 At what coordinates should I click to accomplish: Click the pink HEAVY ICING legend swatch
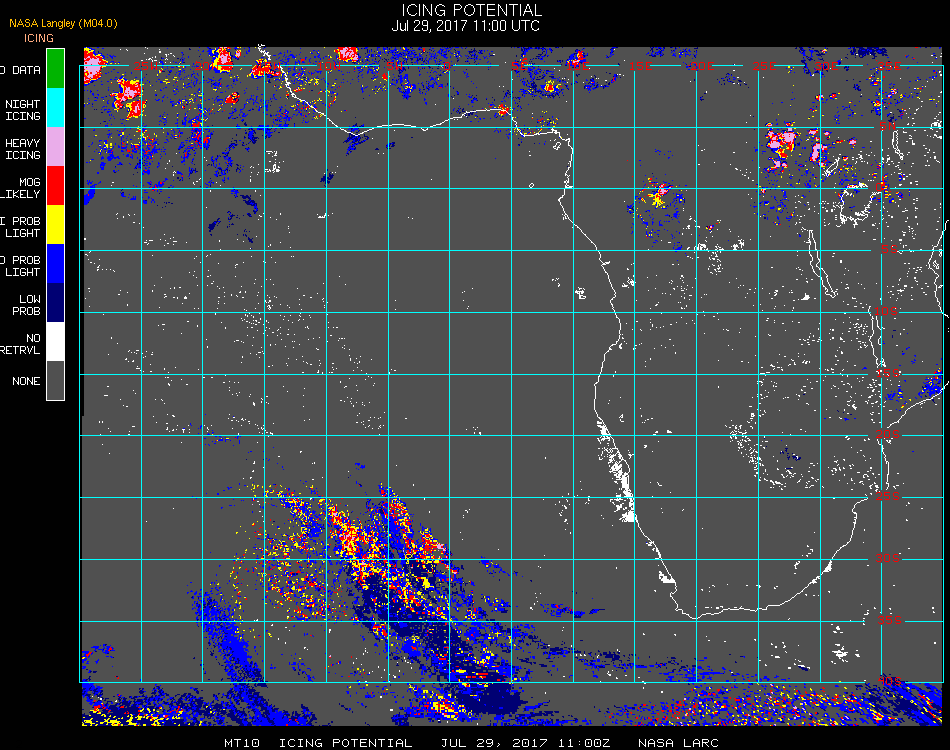pyautogui.click(x=55, y=146)
